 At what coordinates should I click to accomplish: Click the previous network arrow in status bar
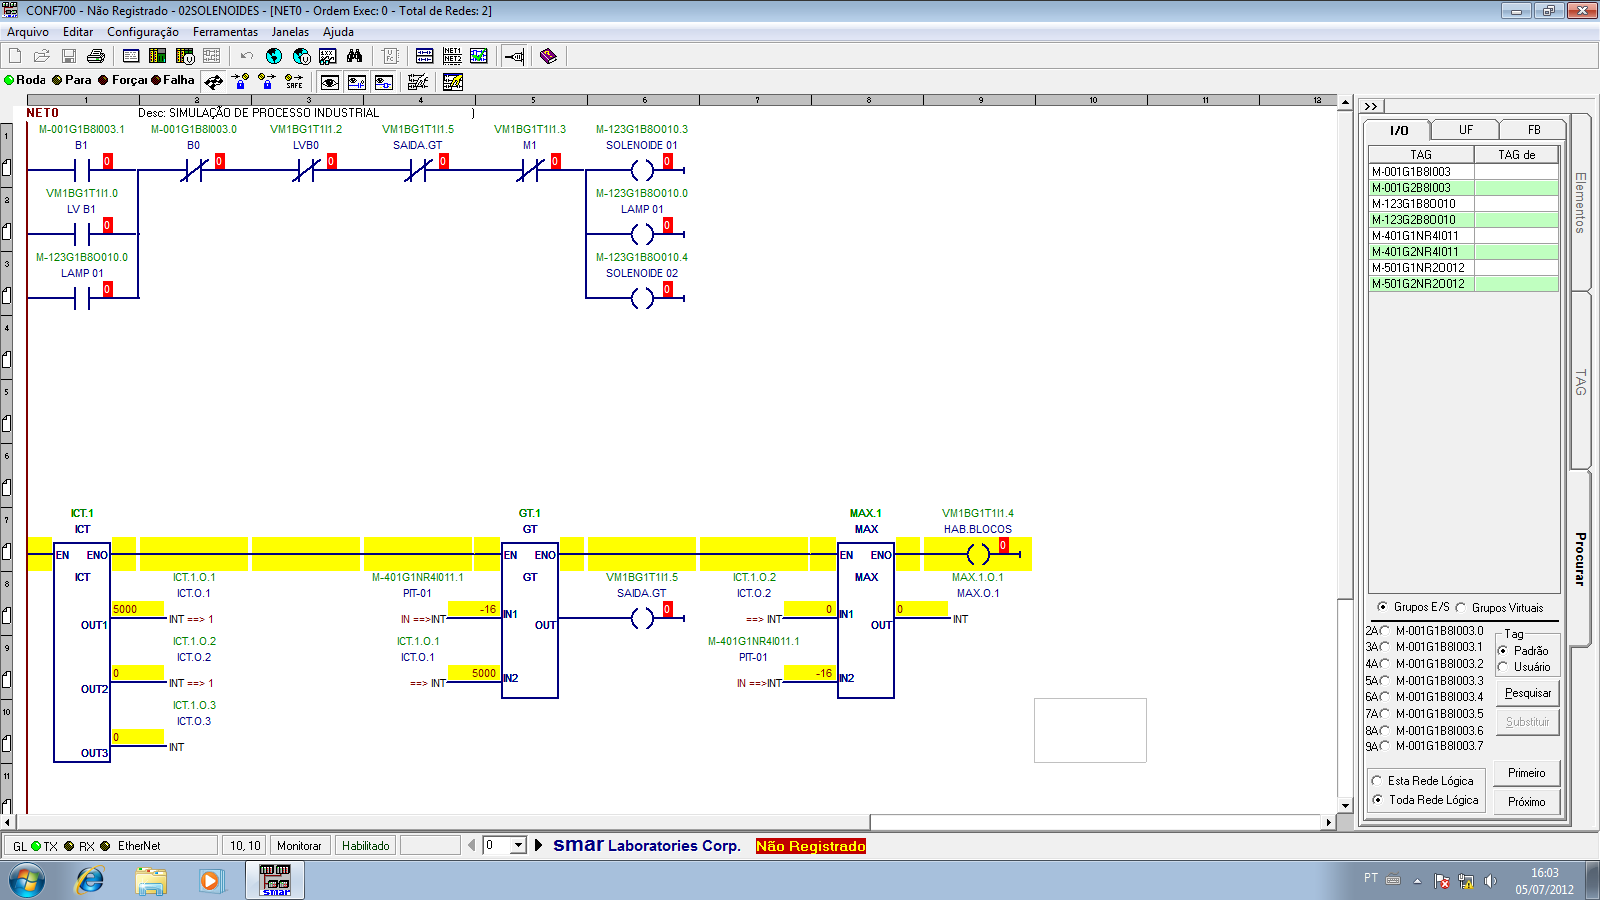click(472, 846)
